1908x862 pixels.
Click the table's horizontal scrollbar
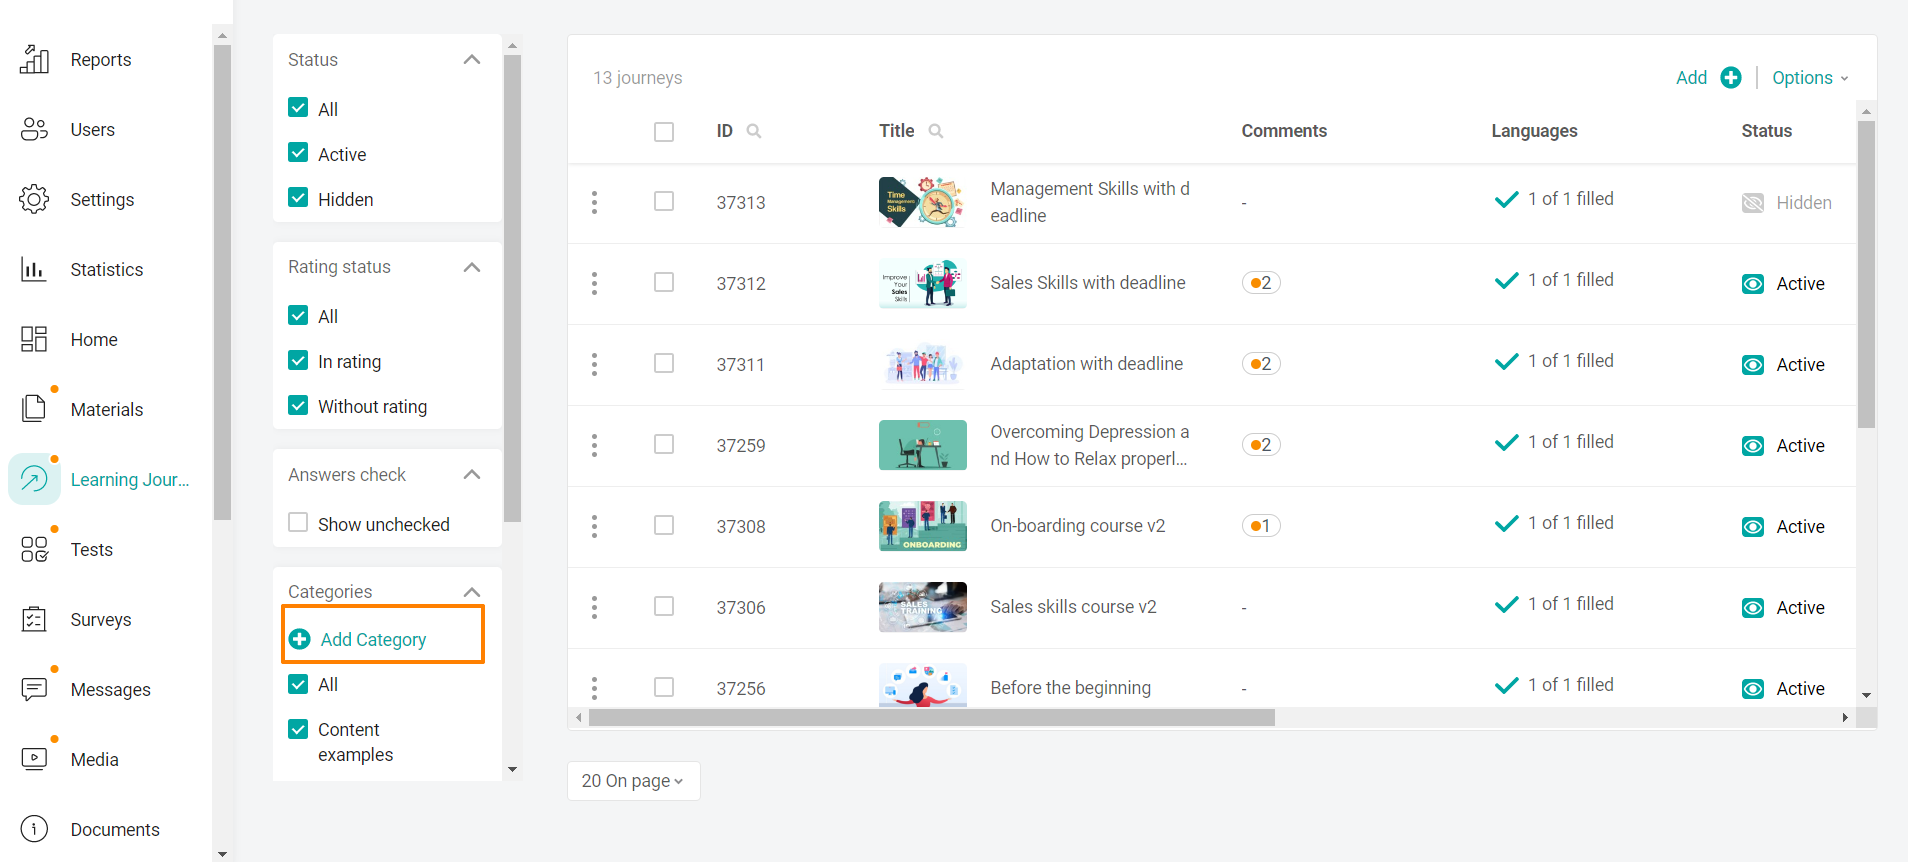tap(931, 718)
